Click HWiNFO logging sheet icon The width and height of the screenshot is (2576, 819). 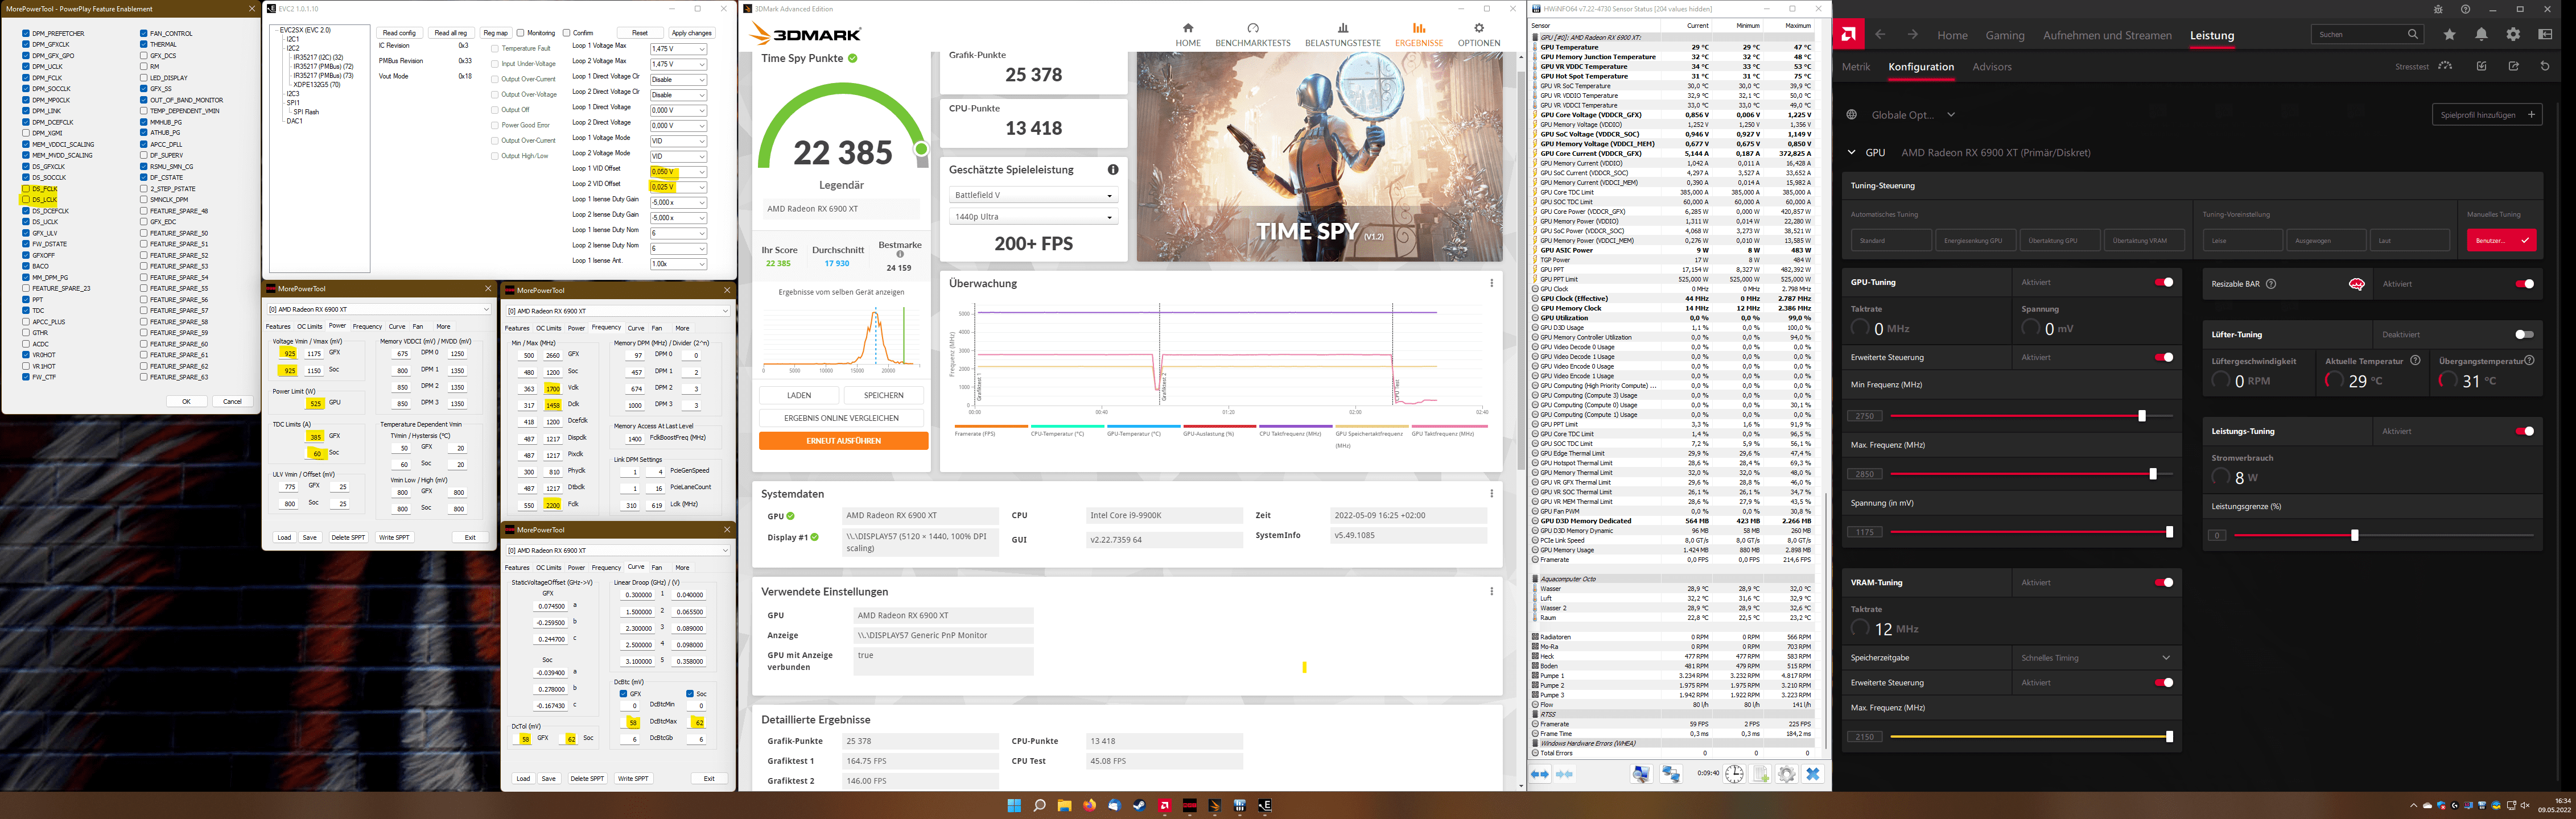[1760, 774]
